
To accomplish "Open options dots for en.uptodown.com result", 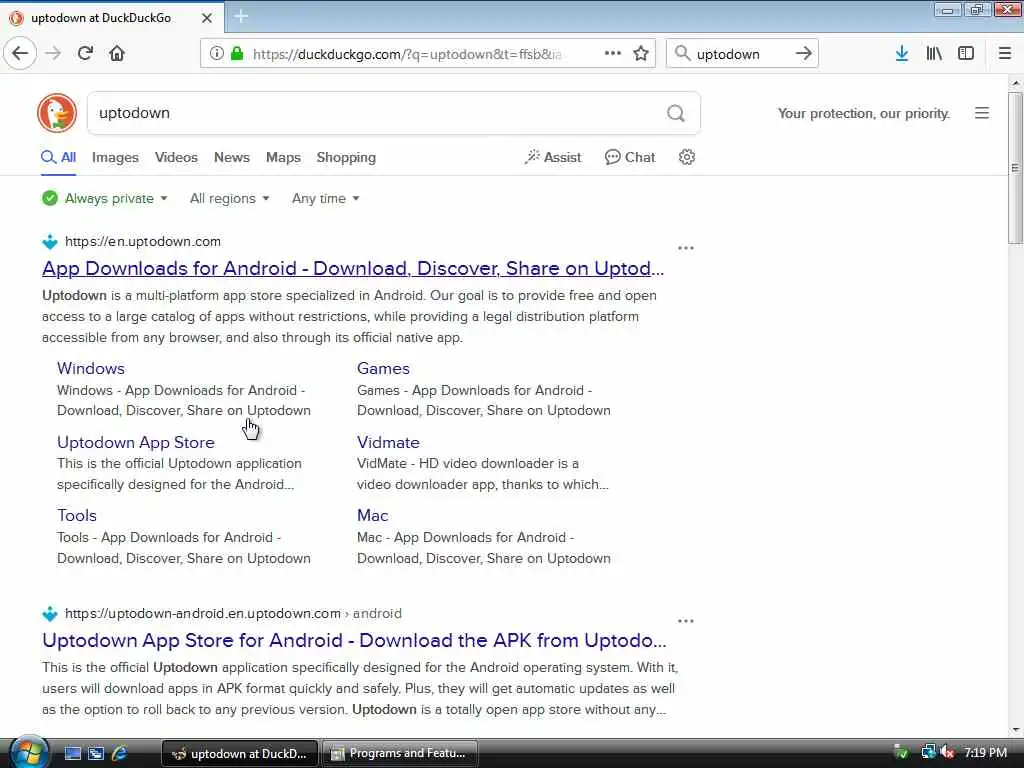I will coord(686,248).
